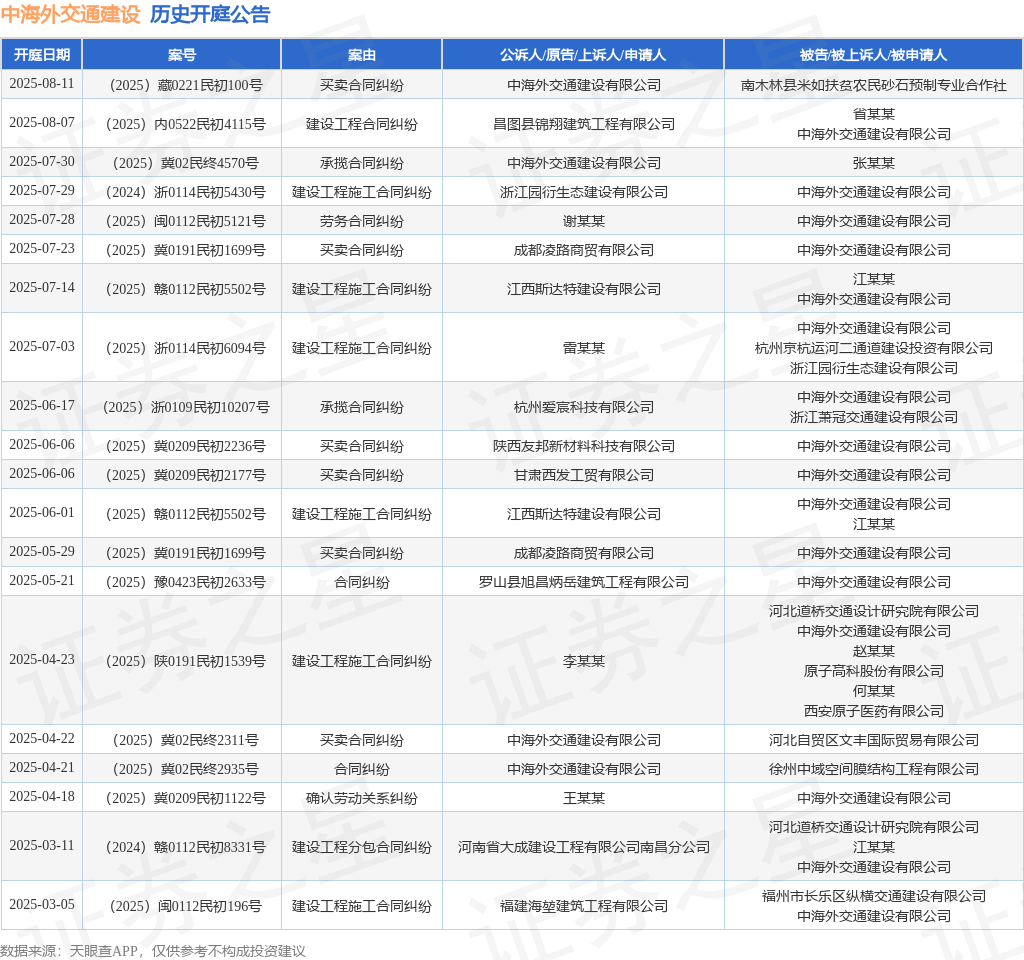The image size is (1024, 960).
Task: Select the 劳务合同纠纷 cause cell
Action: pyautogui.click(x=362, y=221)
